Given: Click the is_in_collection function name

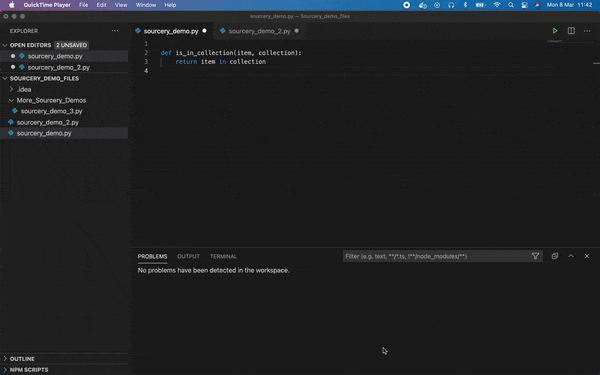Looking at the screenshot, I should (205, 53).
